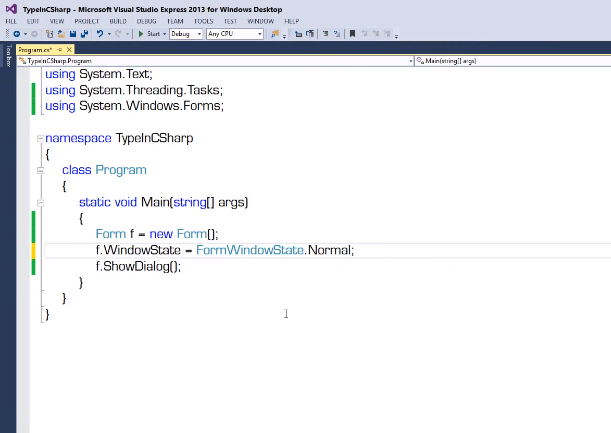Click the Previous Bookmark toolbar icon

(x=364, y=34)
